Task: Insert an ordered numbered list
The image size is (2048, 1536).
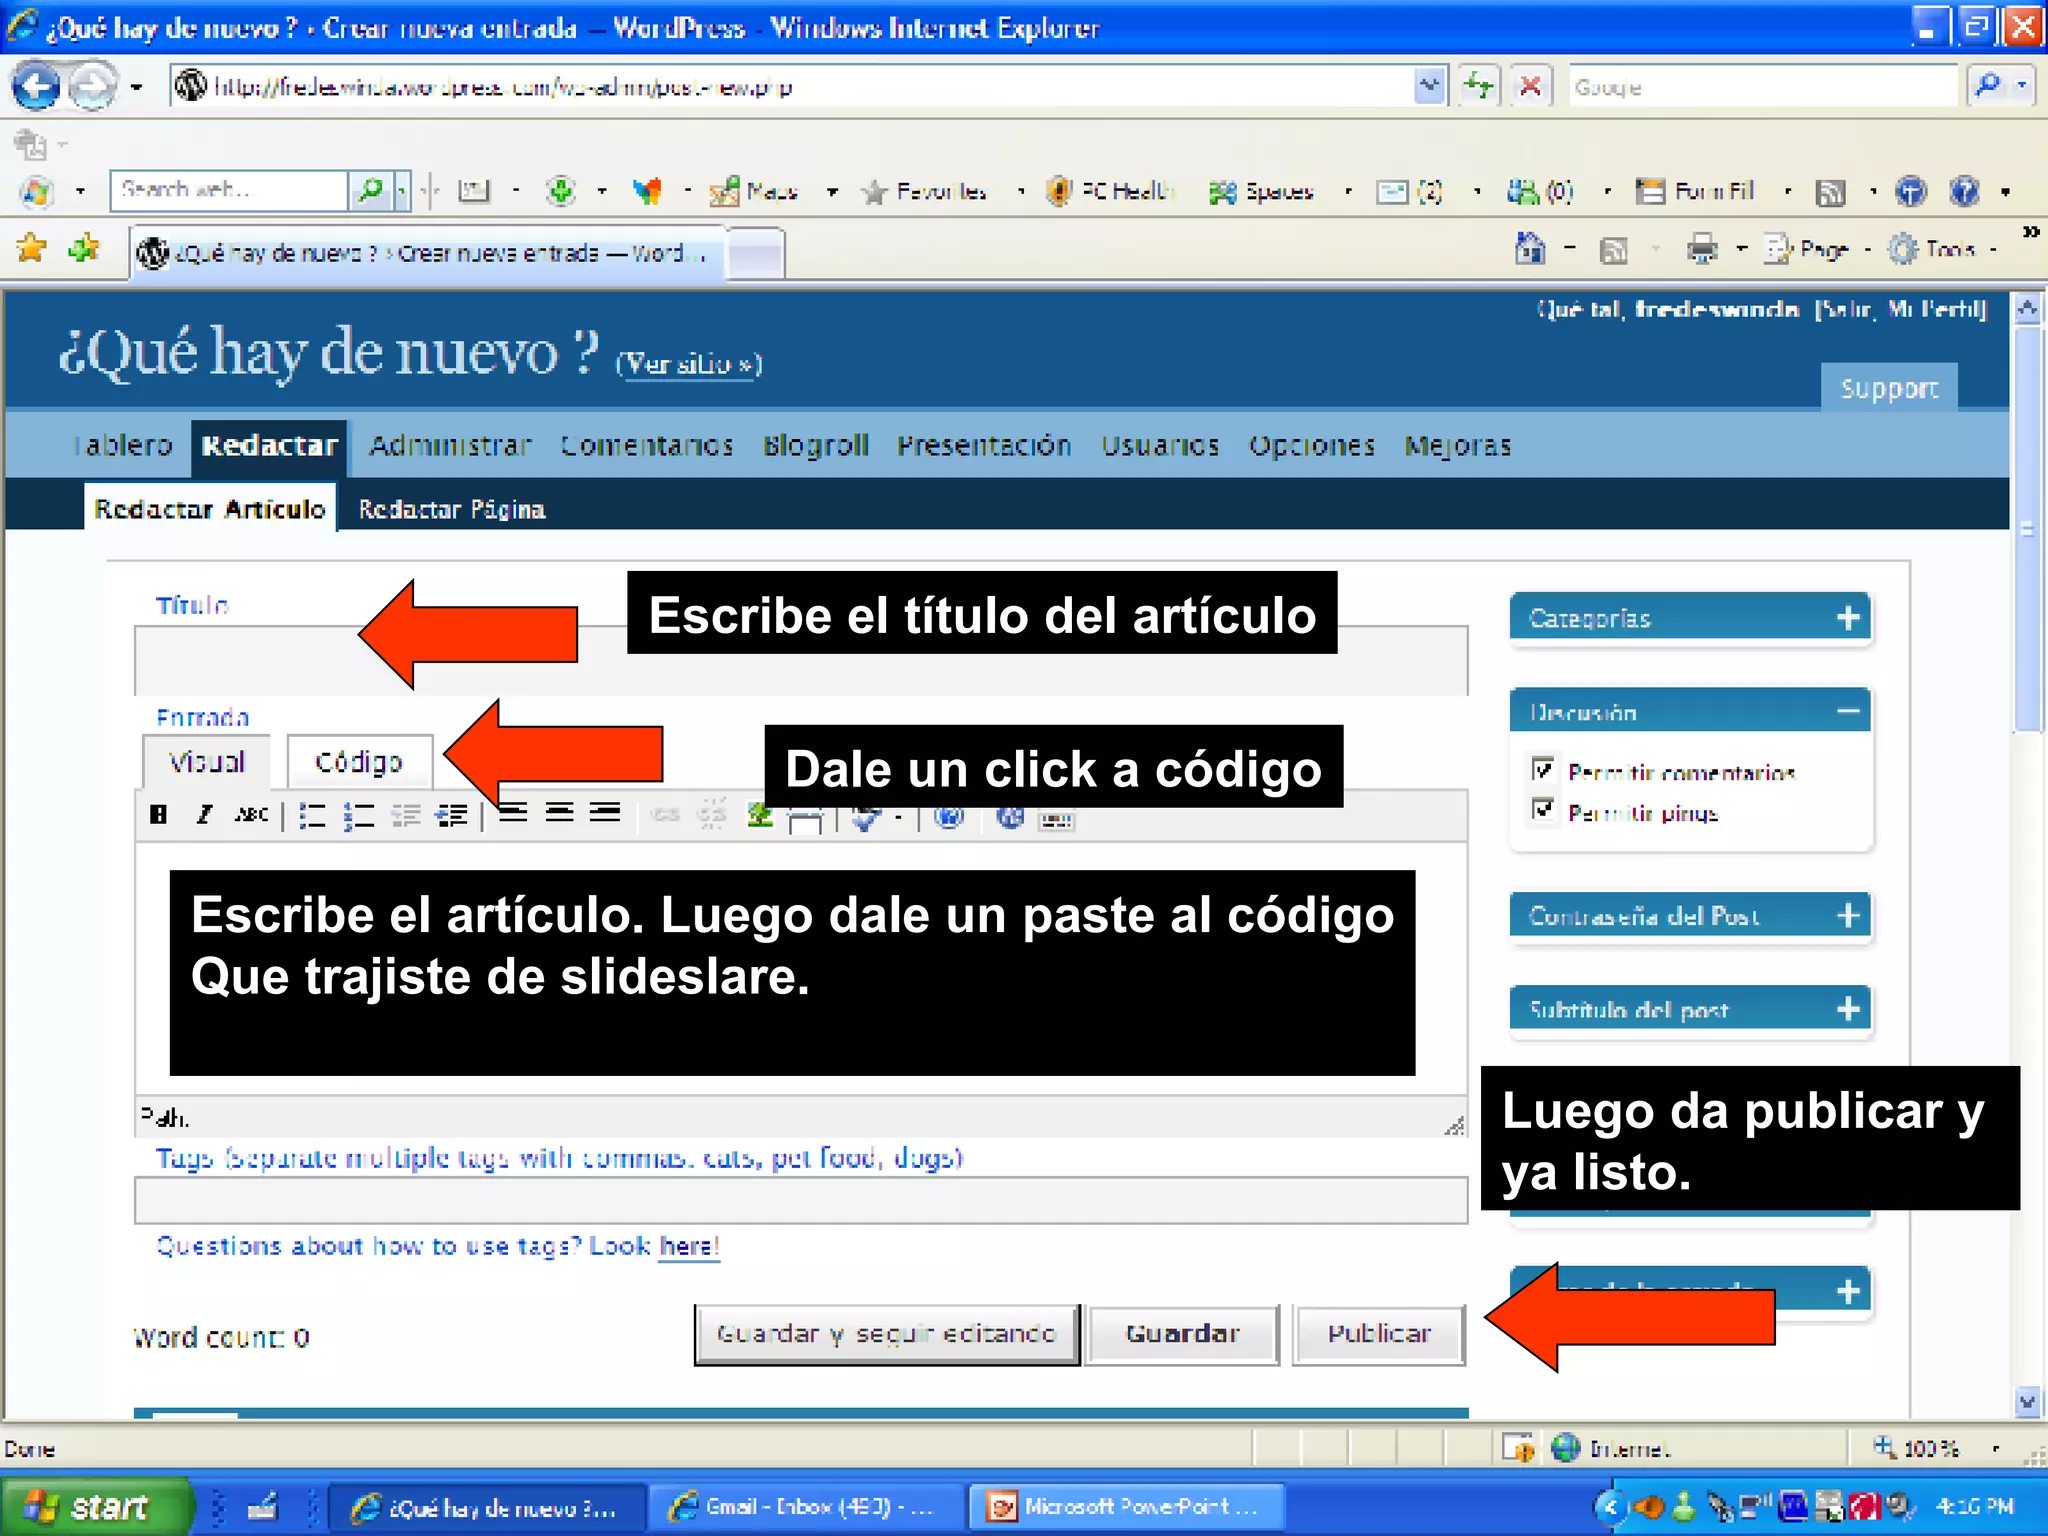Action: pyautogui.click(x=359, y=816)
